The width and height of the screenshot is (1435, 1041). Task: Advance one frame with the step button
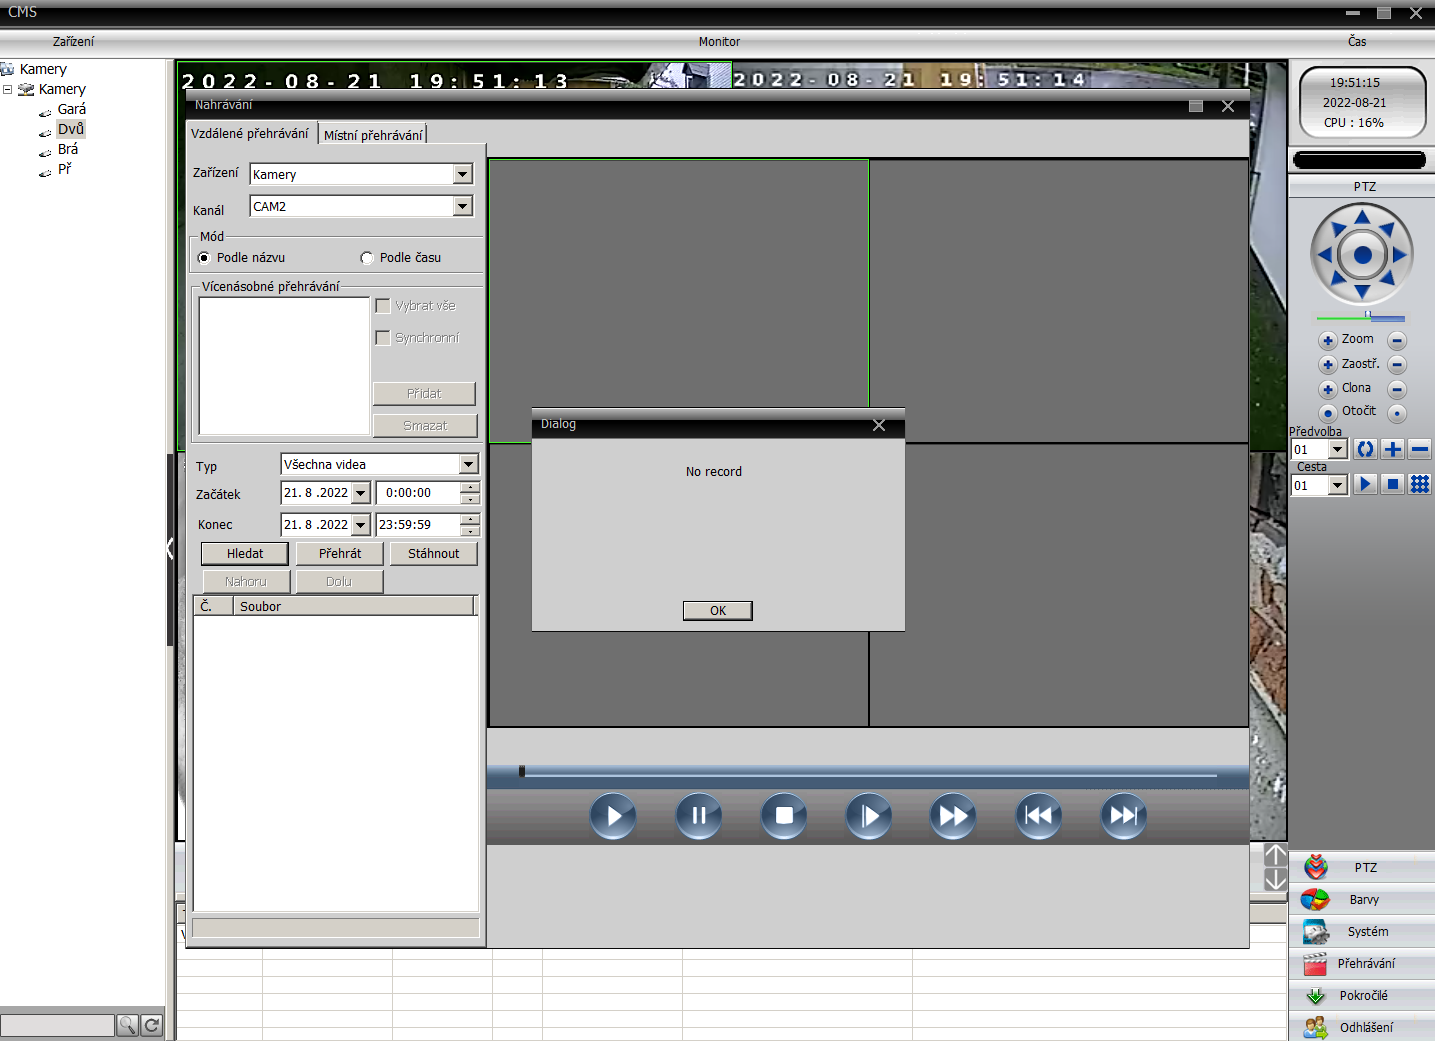pyautogui.click(x=869, y=816)
